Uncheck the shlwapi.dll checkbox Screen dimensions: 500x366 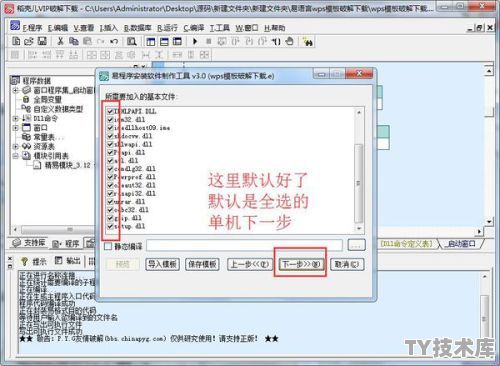[110, 144]
